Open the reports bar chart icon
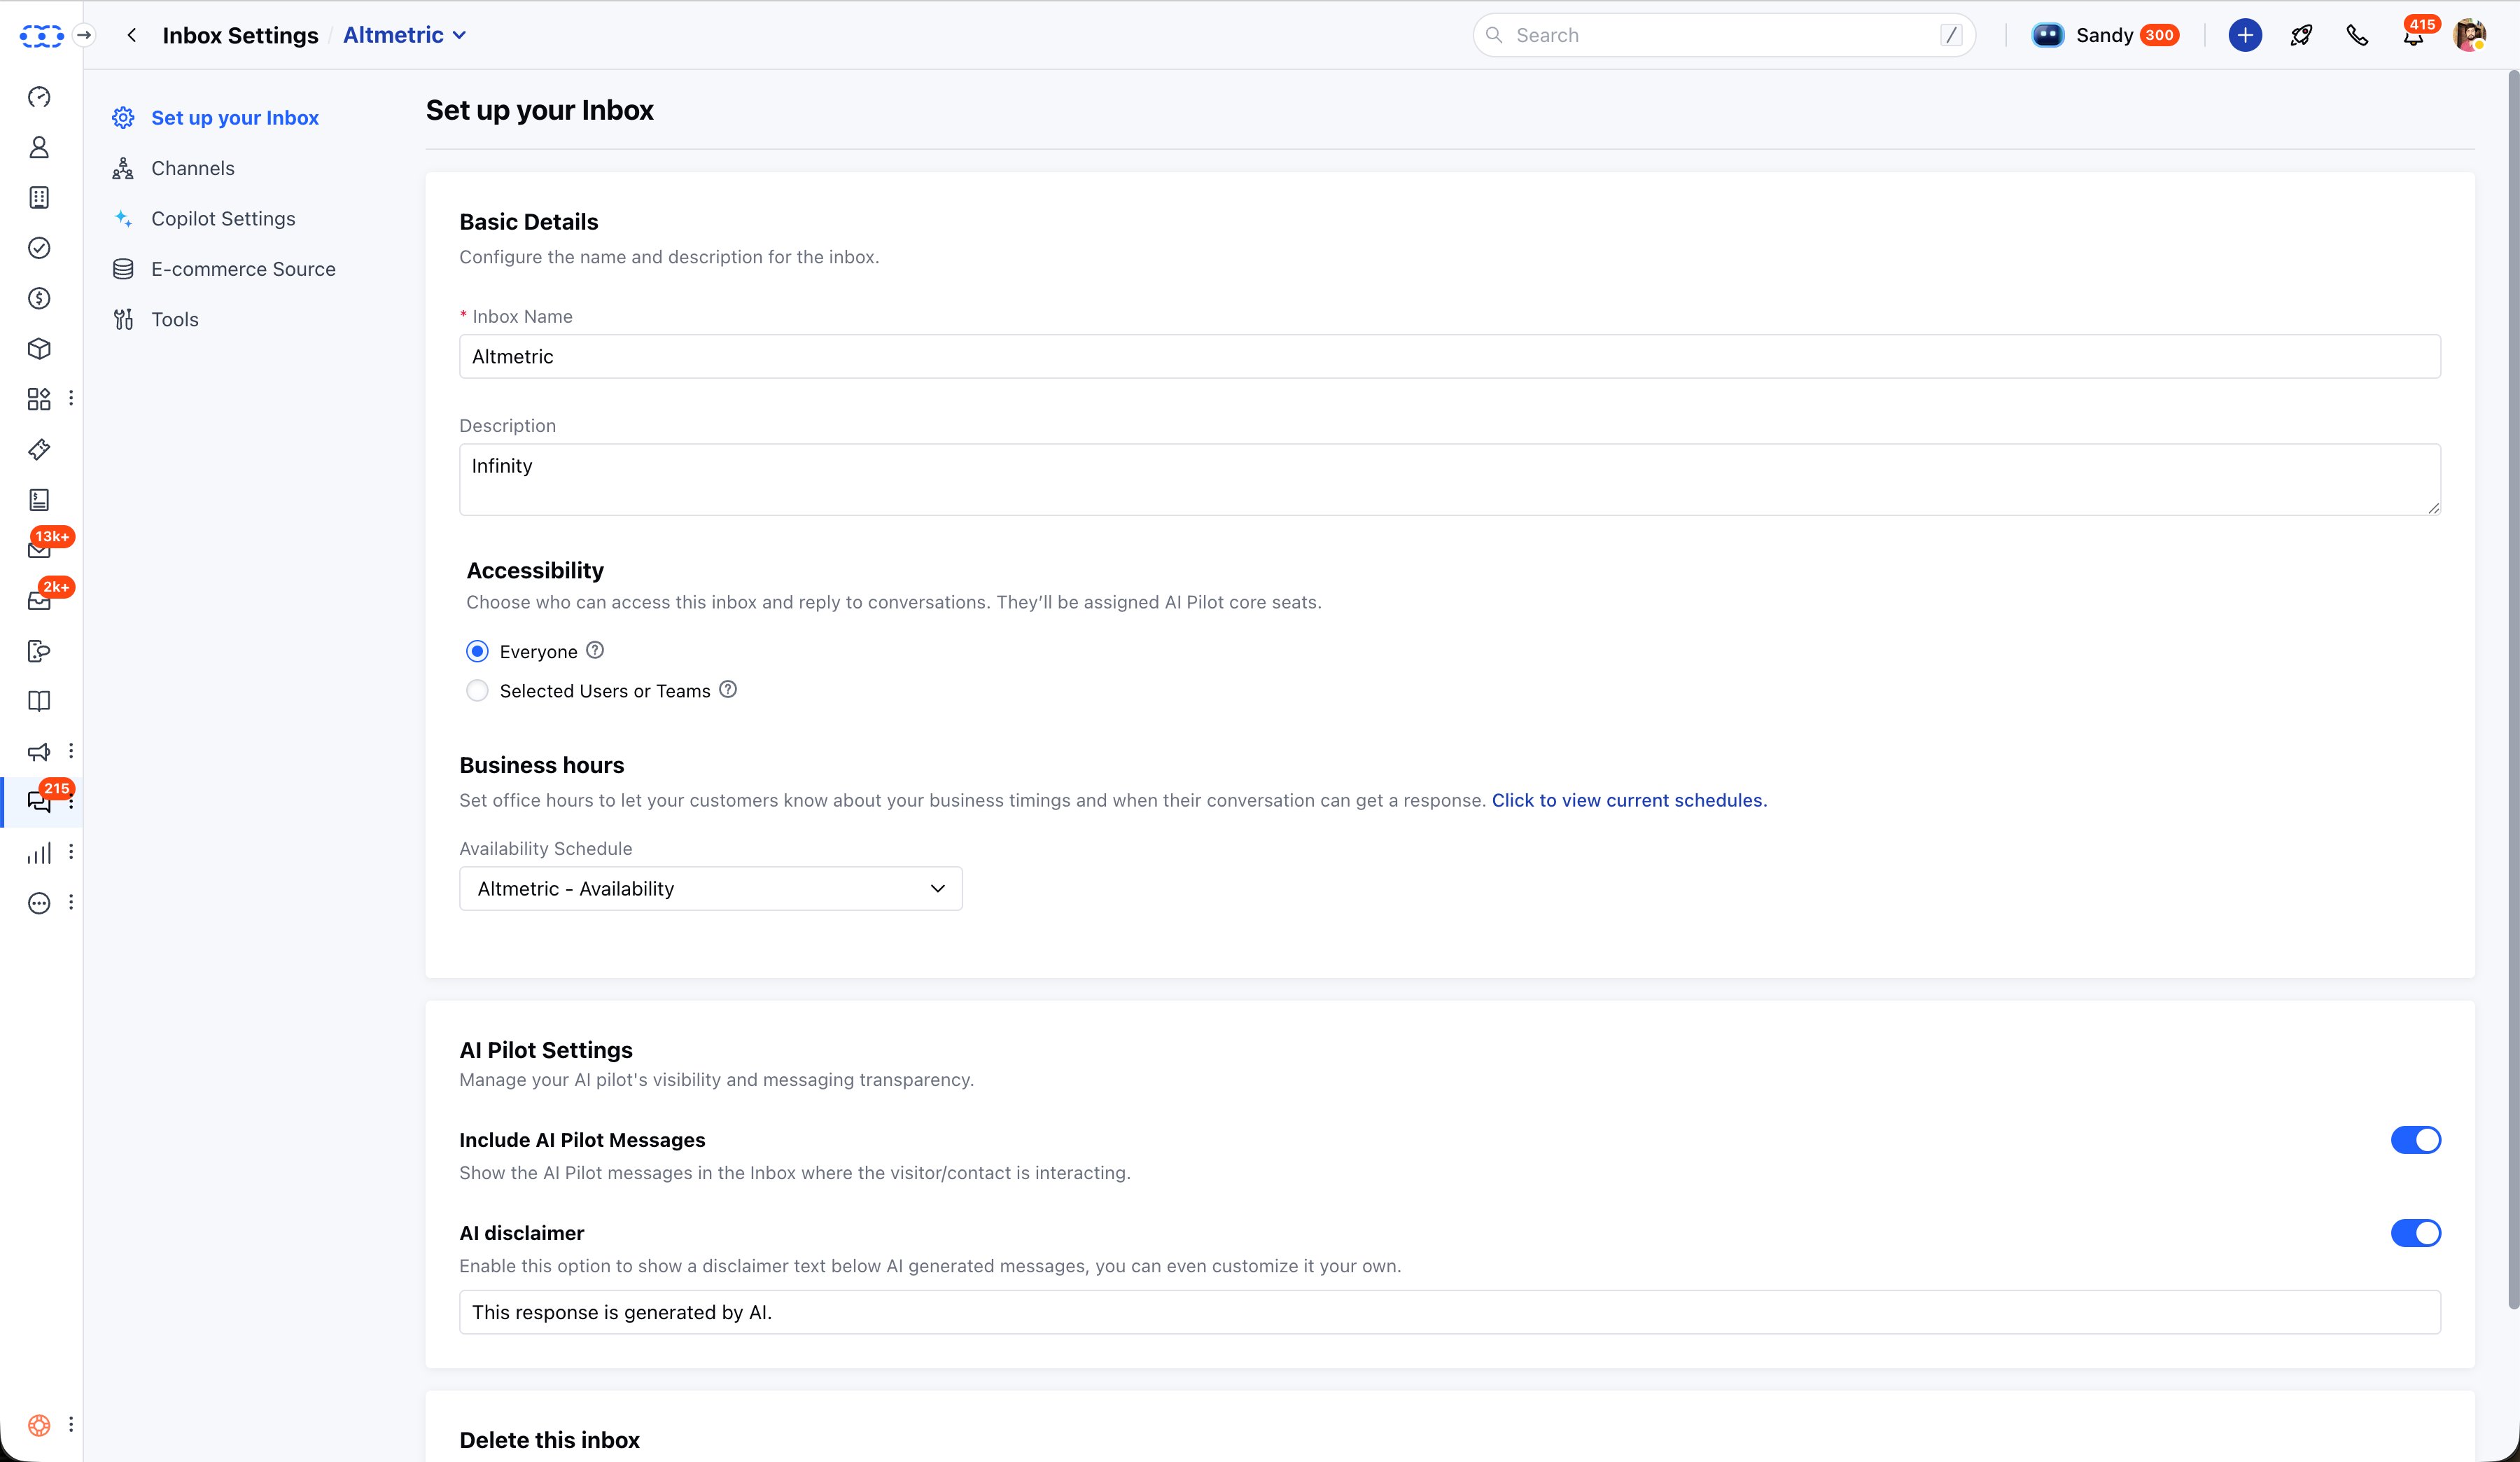The width and height of the screenshot is (2520, 1462). pyautogui.click(x=39, y=852)
